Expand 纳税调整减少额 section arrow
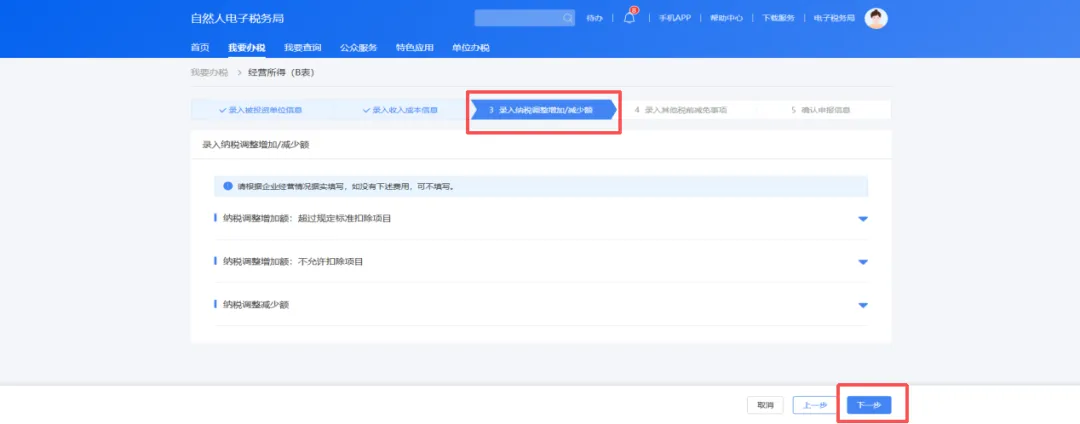Screen dimensions: 1080x424 (863, 305)
